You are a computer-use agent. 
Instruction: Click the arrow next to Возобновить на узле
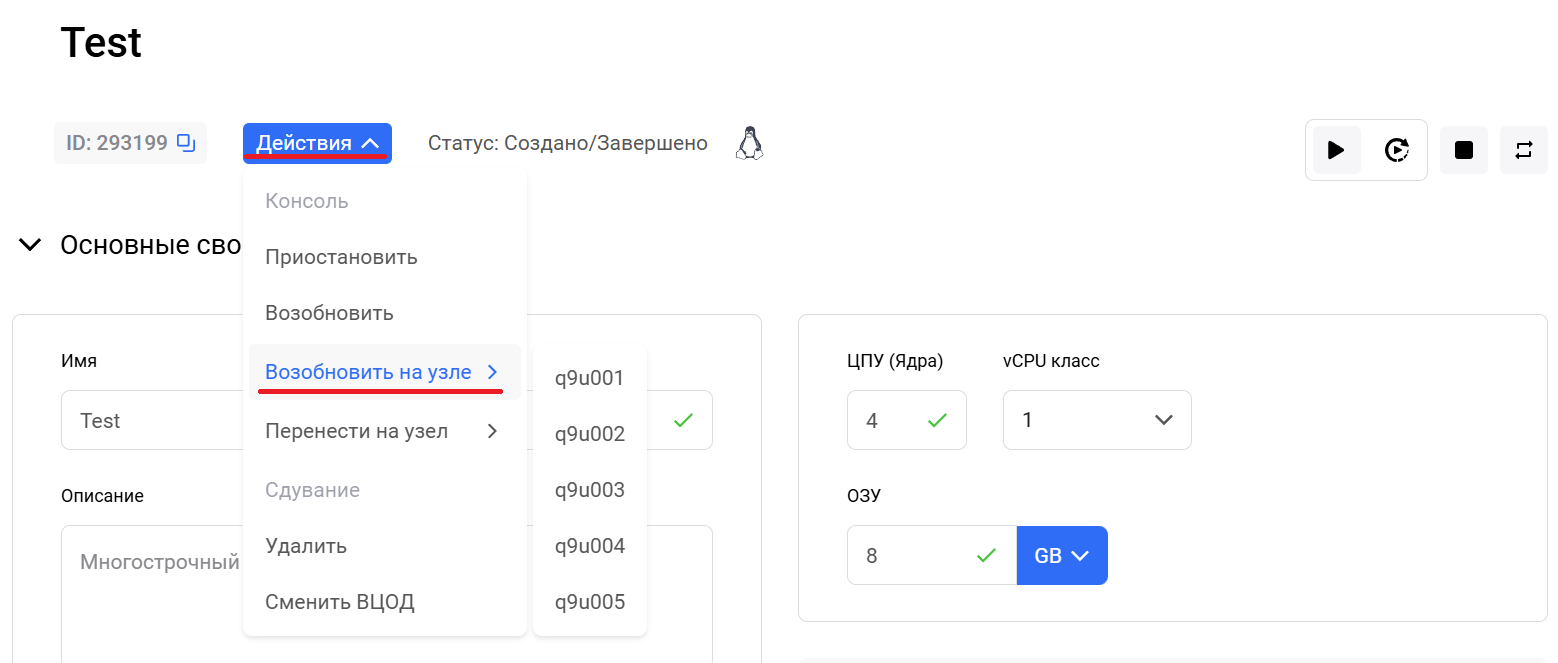pos(492,372)
